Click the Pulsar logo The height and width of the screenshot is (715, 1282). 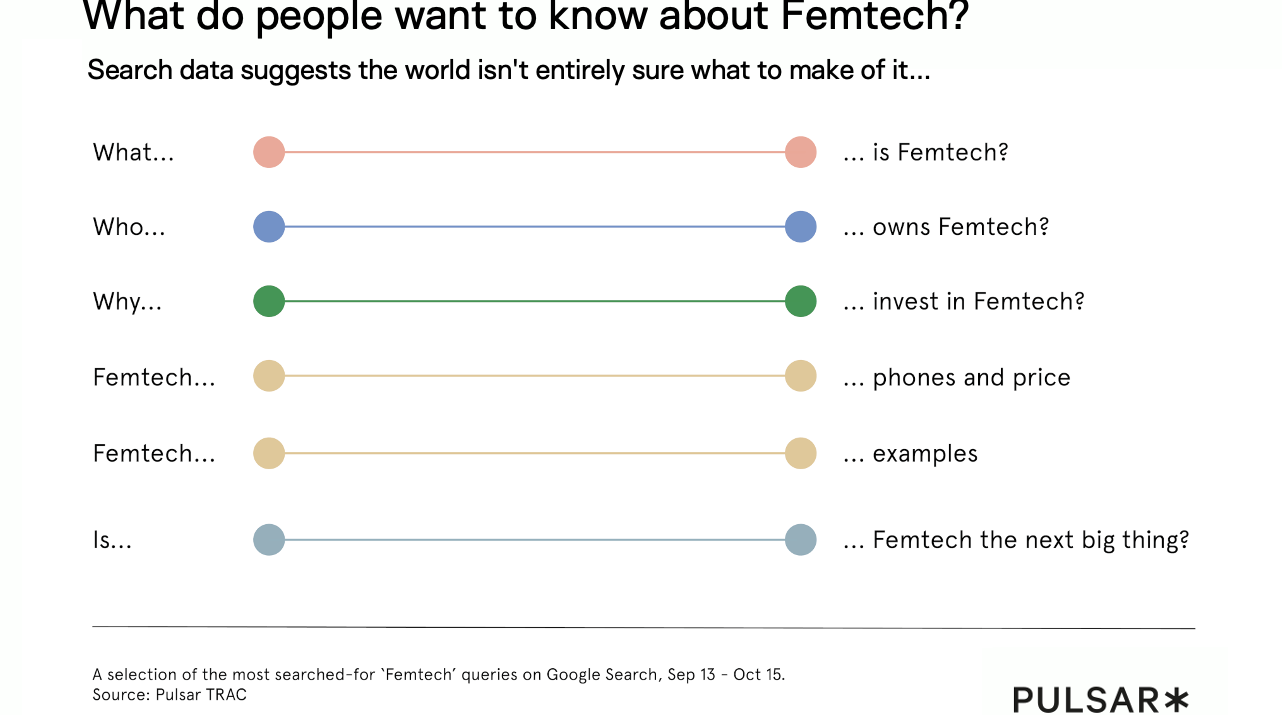tap(1101, 699)
